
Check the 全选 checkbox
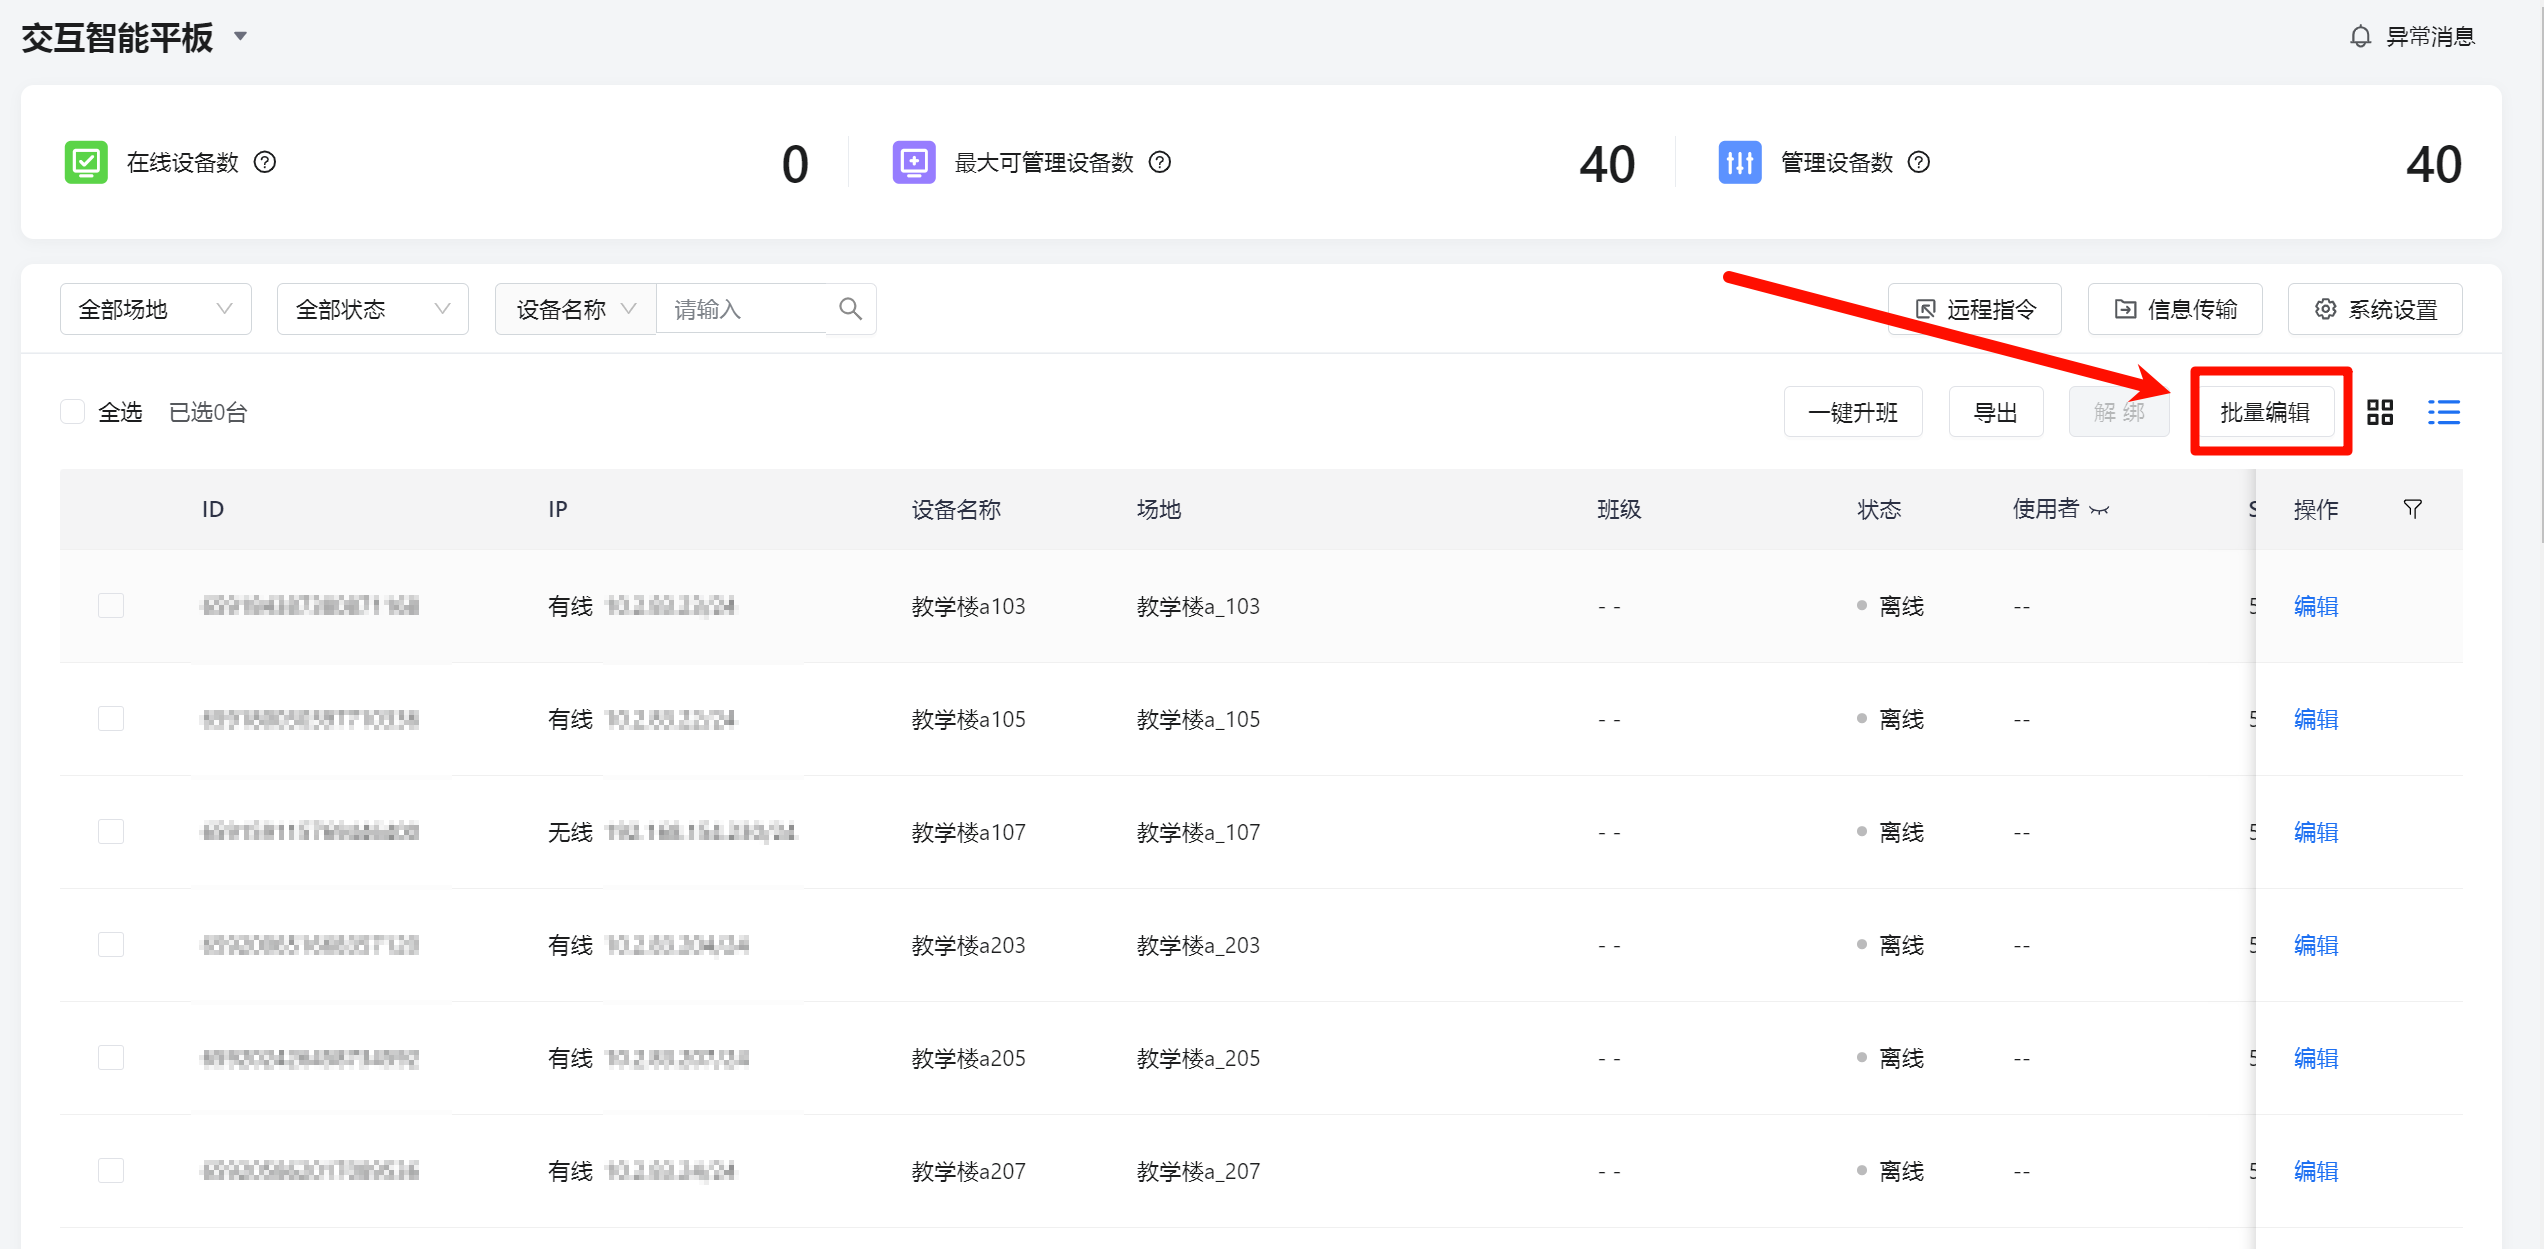point(73,412)
